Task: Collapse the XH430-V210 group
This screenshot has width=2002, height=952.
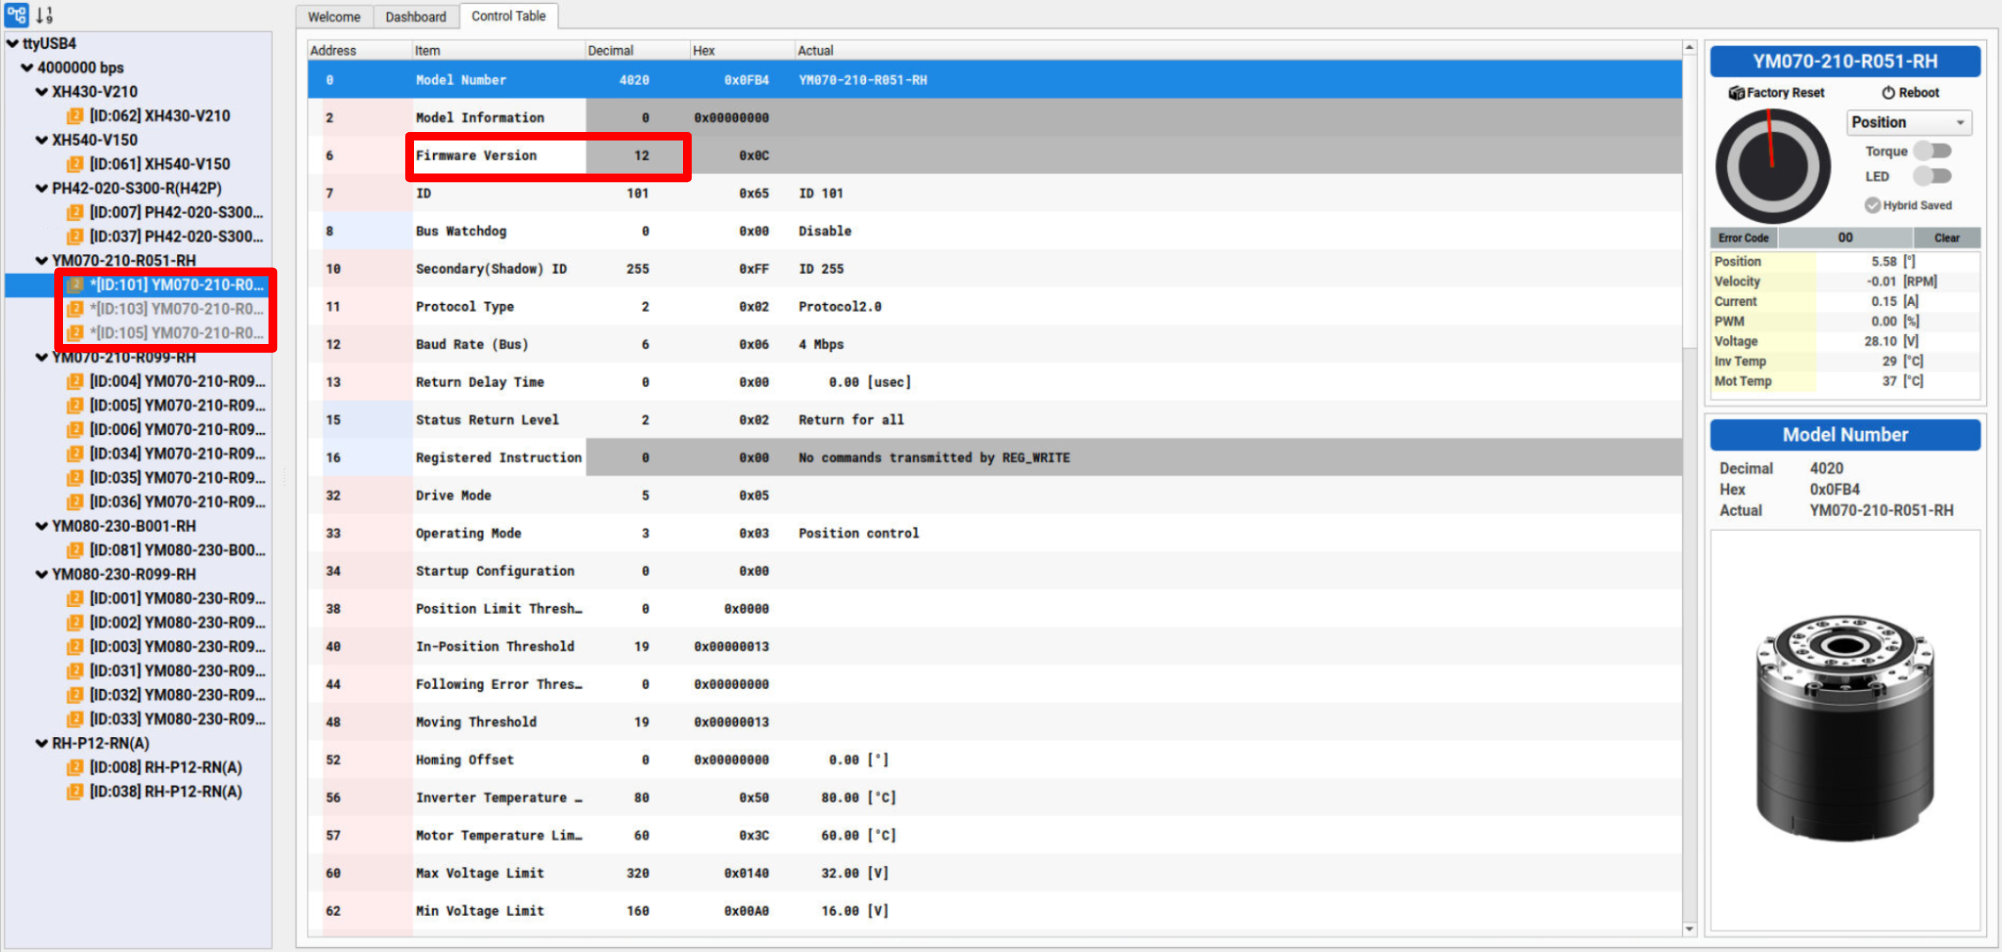Action: pyautogui.click(x=42, y=92)
